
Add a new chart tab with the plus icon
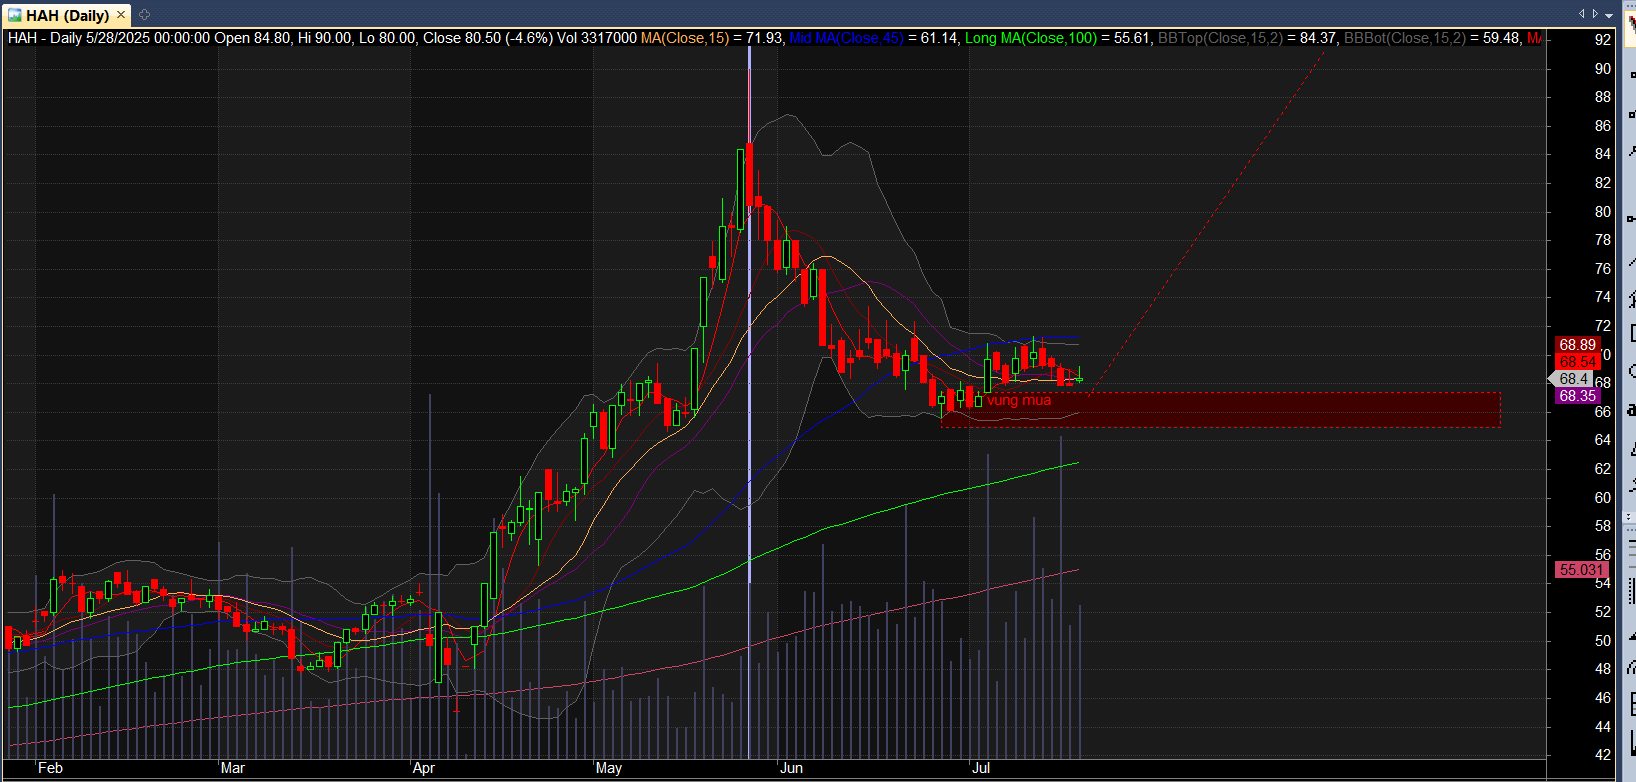(x=144, y=15)
